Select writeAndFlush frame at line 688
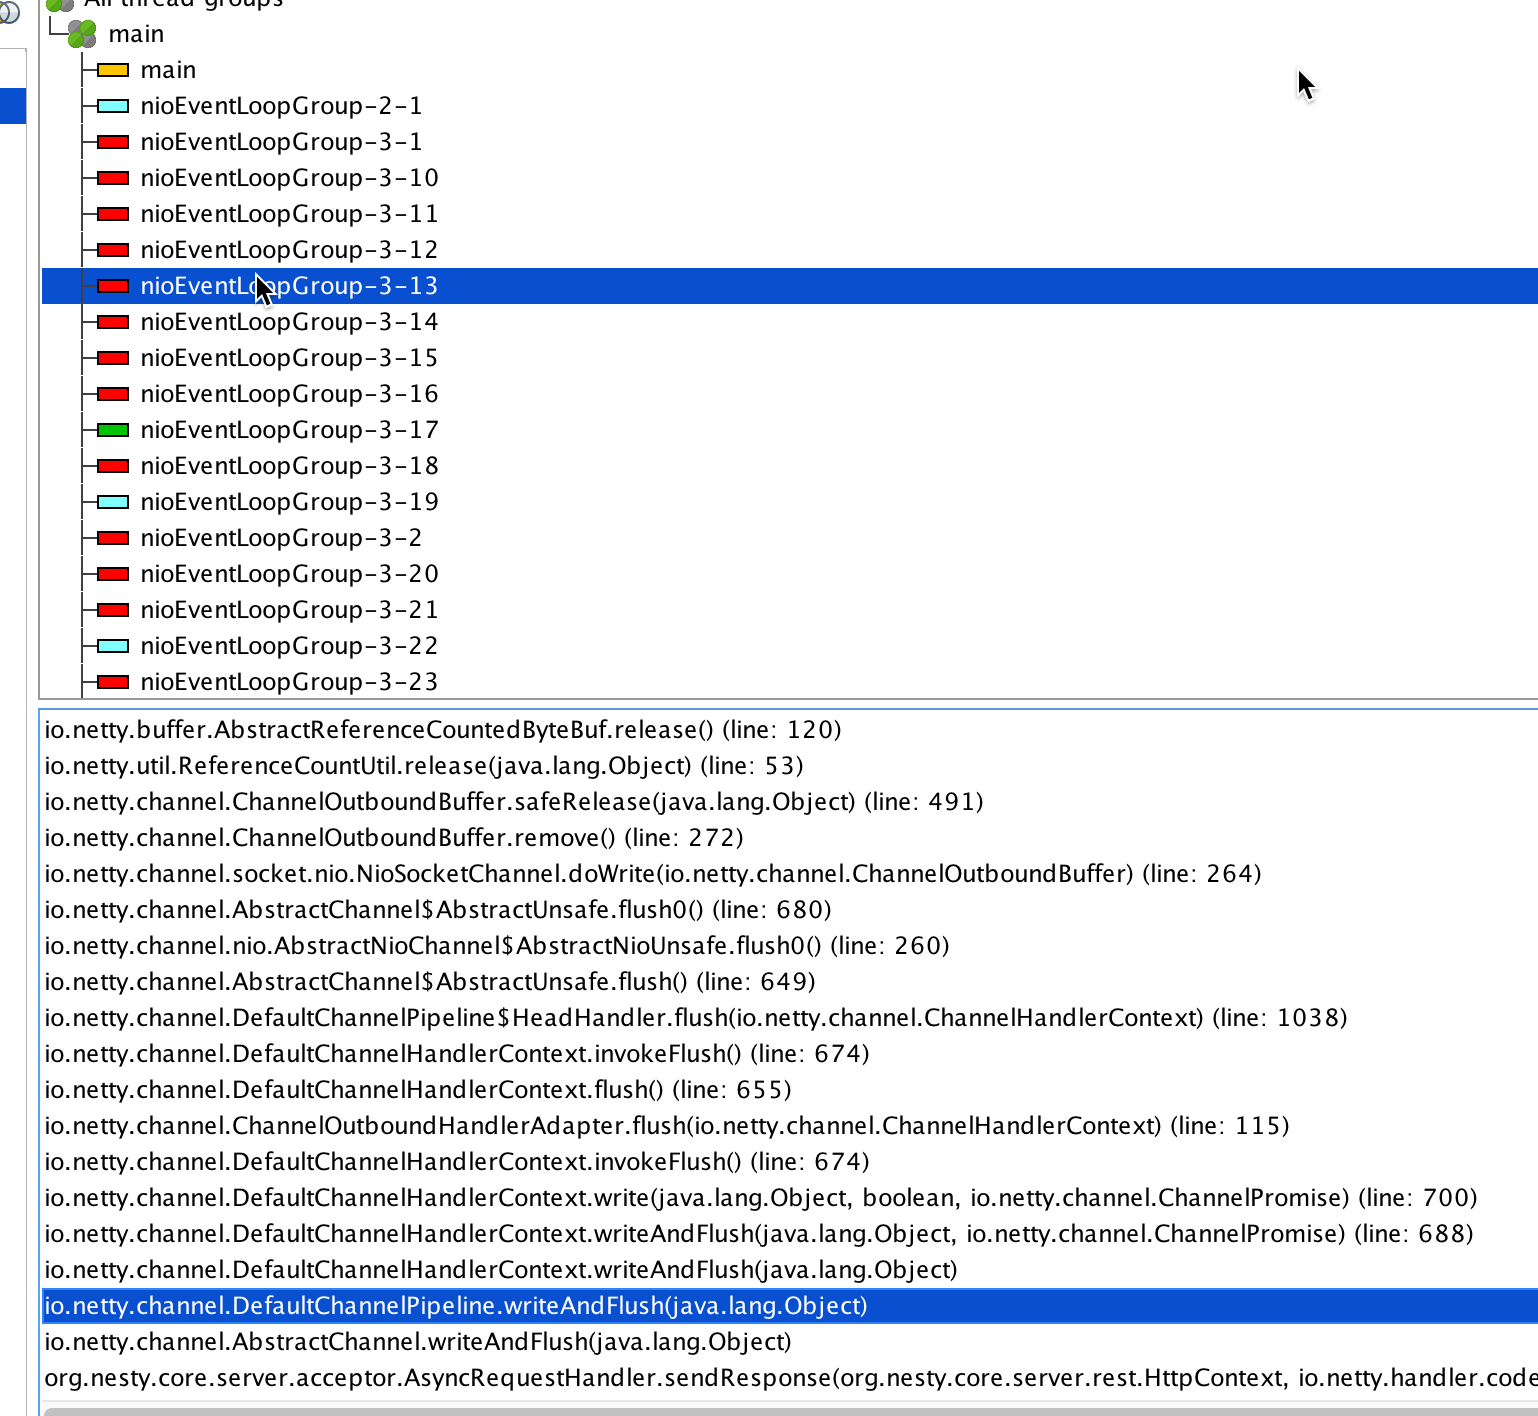This screenshot has height=1416, width=1538. pos(759,1234)
